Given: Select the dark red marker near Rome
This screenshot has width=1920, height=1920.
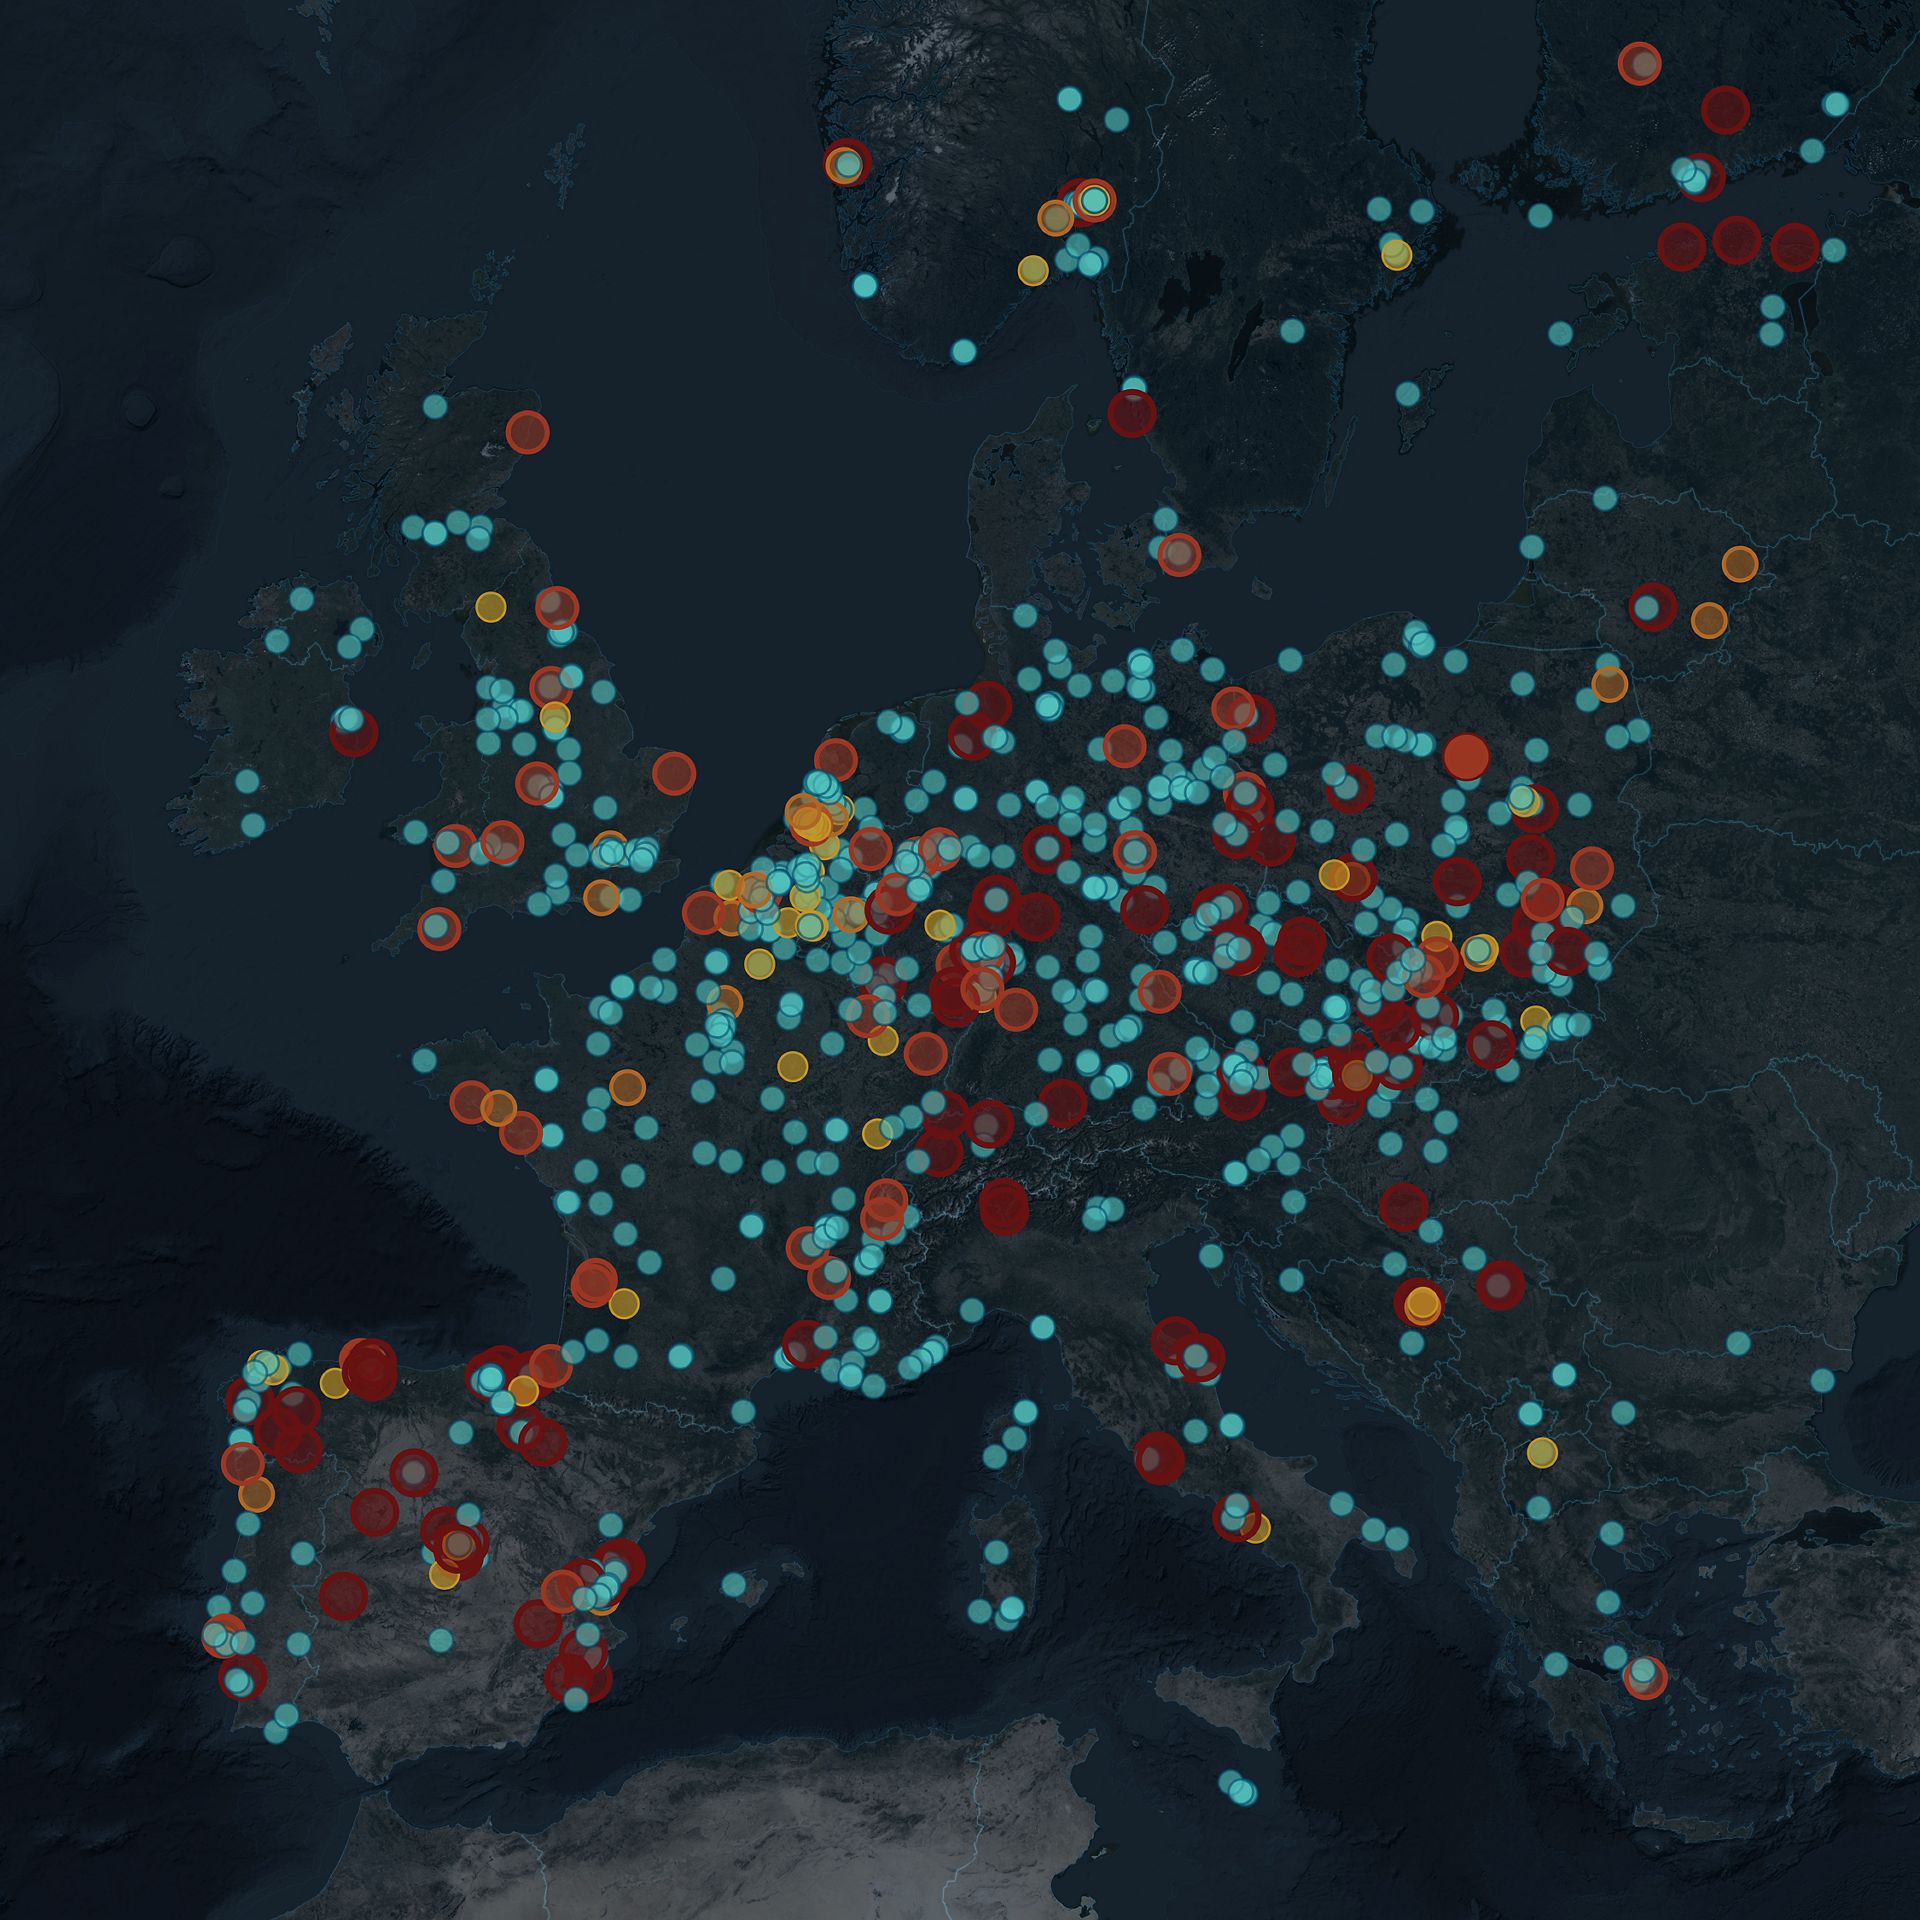Looking at the screenshot, I should [x=1159, y=1456].
